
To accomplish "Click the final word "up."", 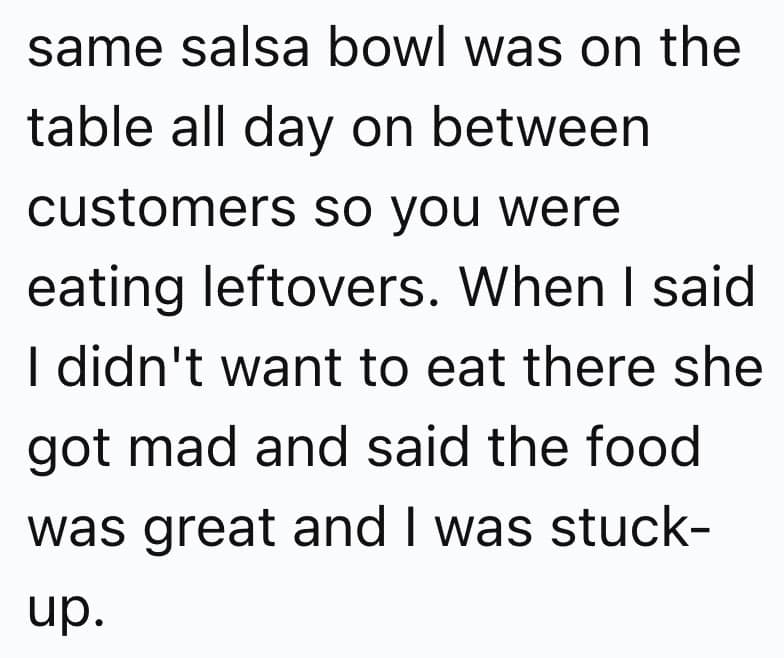I will pyautogui.click(x=63, y=606).
